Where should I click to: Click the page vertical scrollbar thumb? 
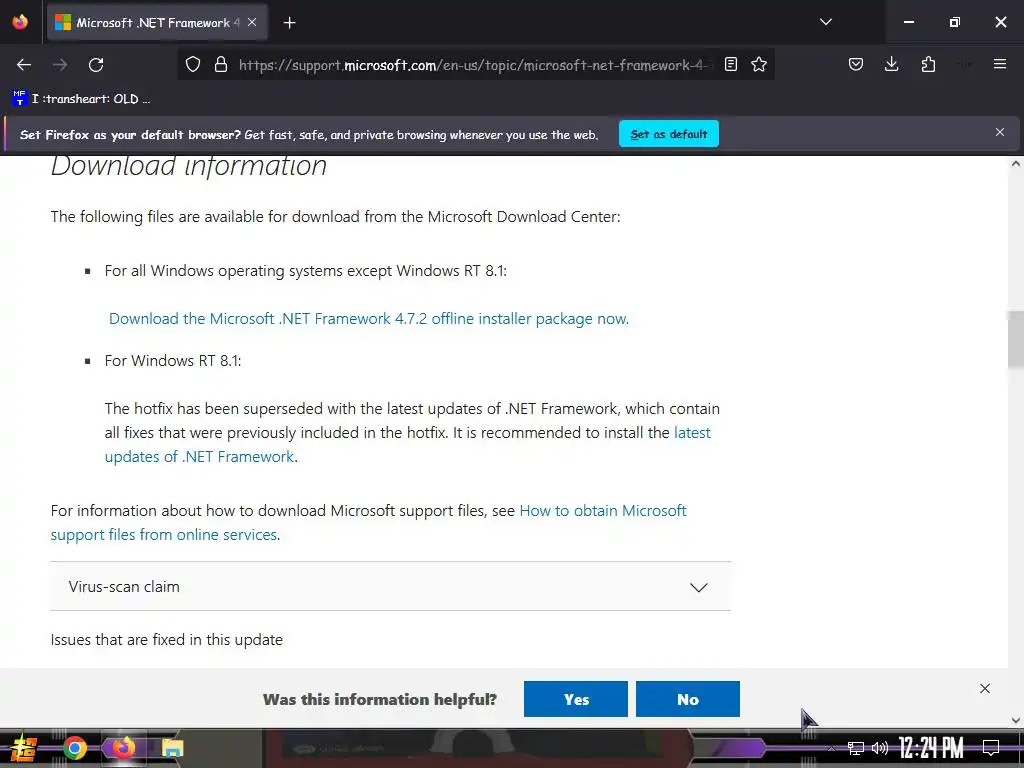click(1016, 340)
